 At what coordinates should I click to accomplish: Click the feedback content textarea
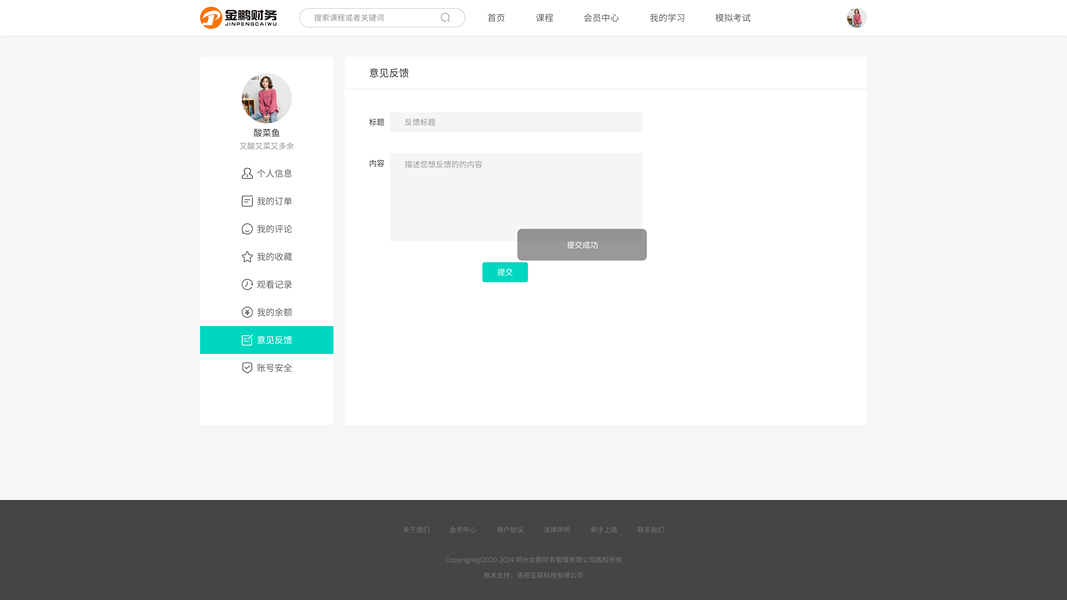(x=516, y=197)
